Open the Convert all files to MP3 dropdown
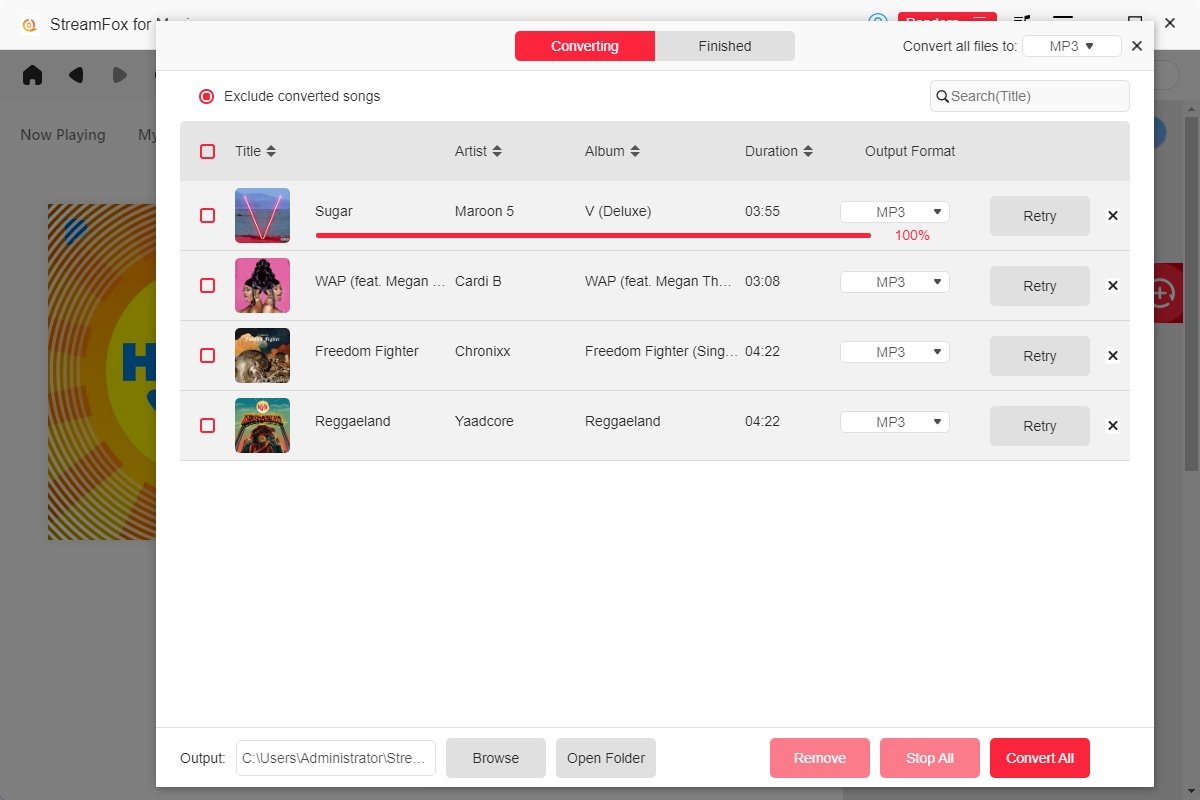The height and width of the screenshot is (800, 1200). point(1072,46)
